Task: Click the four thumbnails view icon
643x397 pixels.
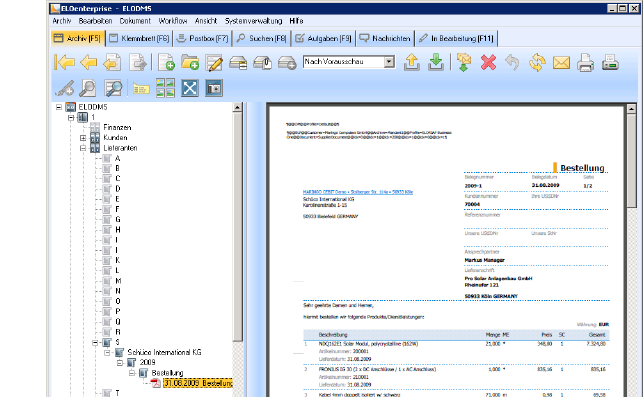Action: point(165,88)
